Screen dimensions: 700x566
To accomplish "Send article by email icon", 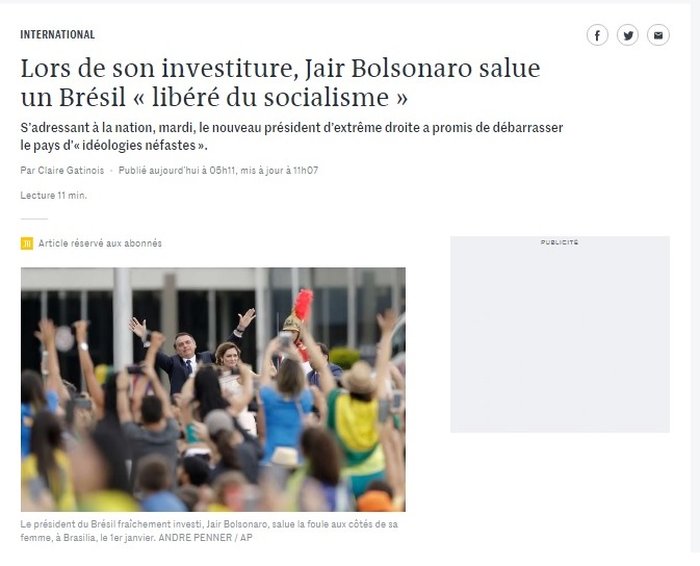I will tap(658, 35).
